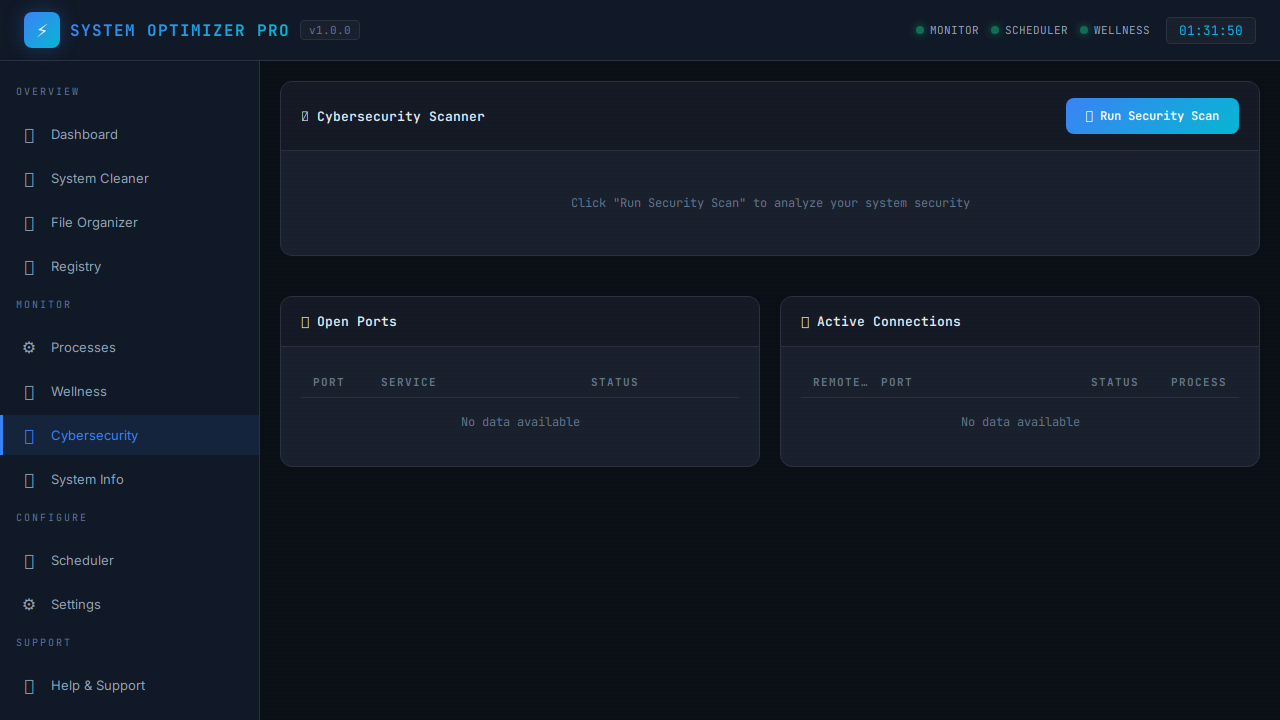Click the Scheduler sidebar icon
This screenshot has height=720, width=1280.
[29, 561]
